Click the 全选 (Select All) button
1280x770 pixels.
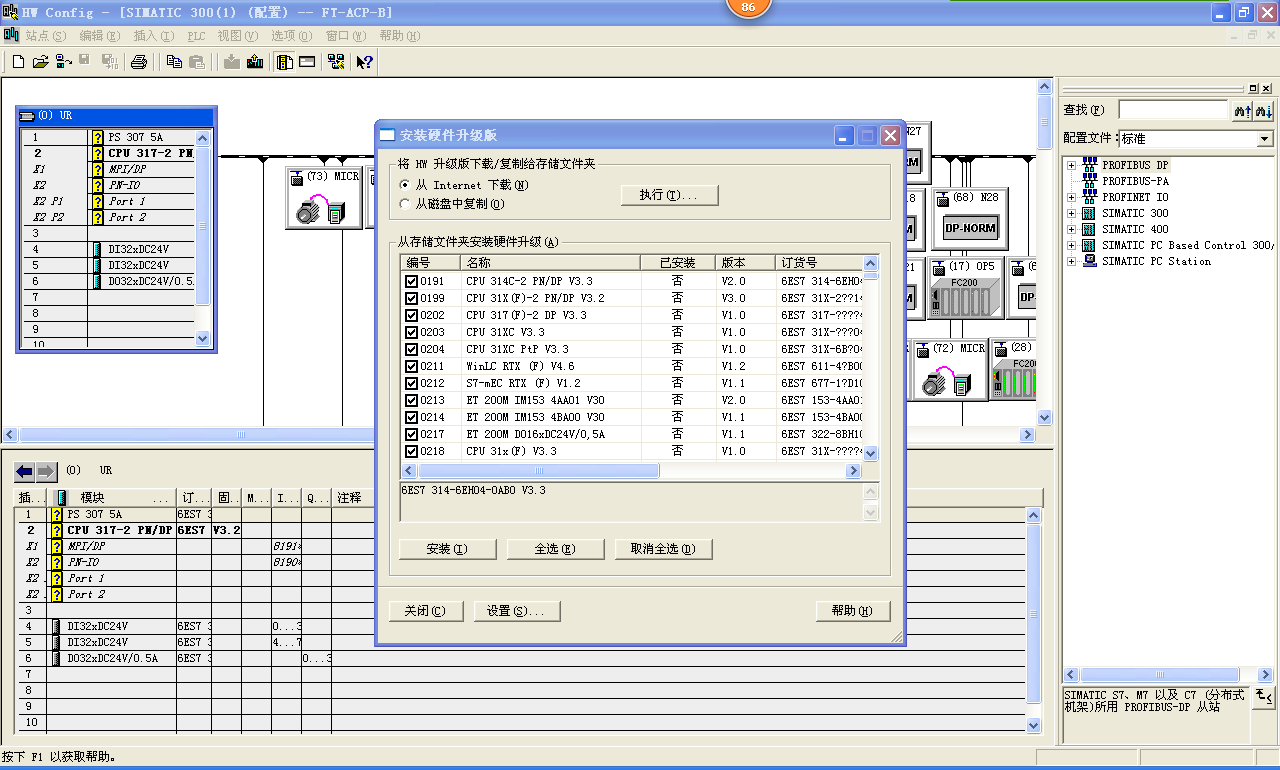[x=555, y=549]
